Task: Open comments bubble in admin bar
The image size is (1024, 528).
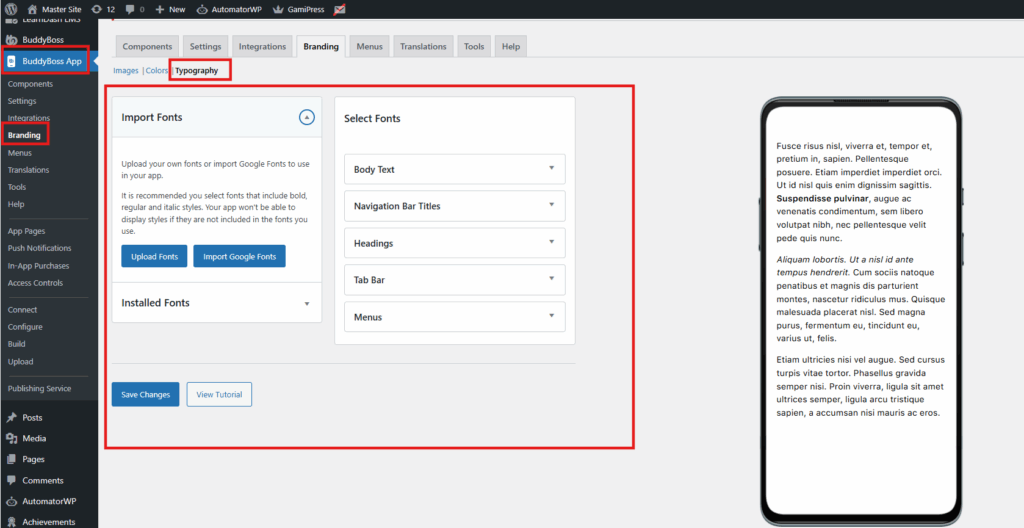Action: tap(130, 9)
